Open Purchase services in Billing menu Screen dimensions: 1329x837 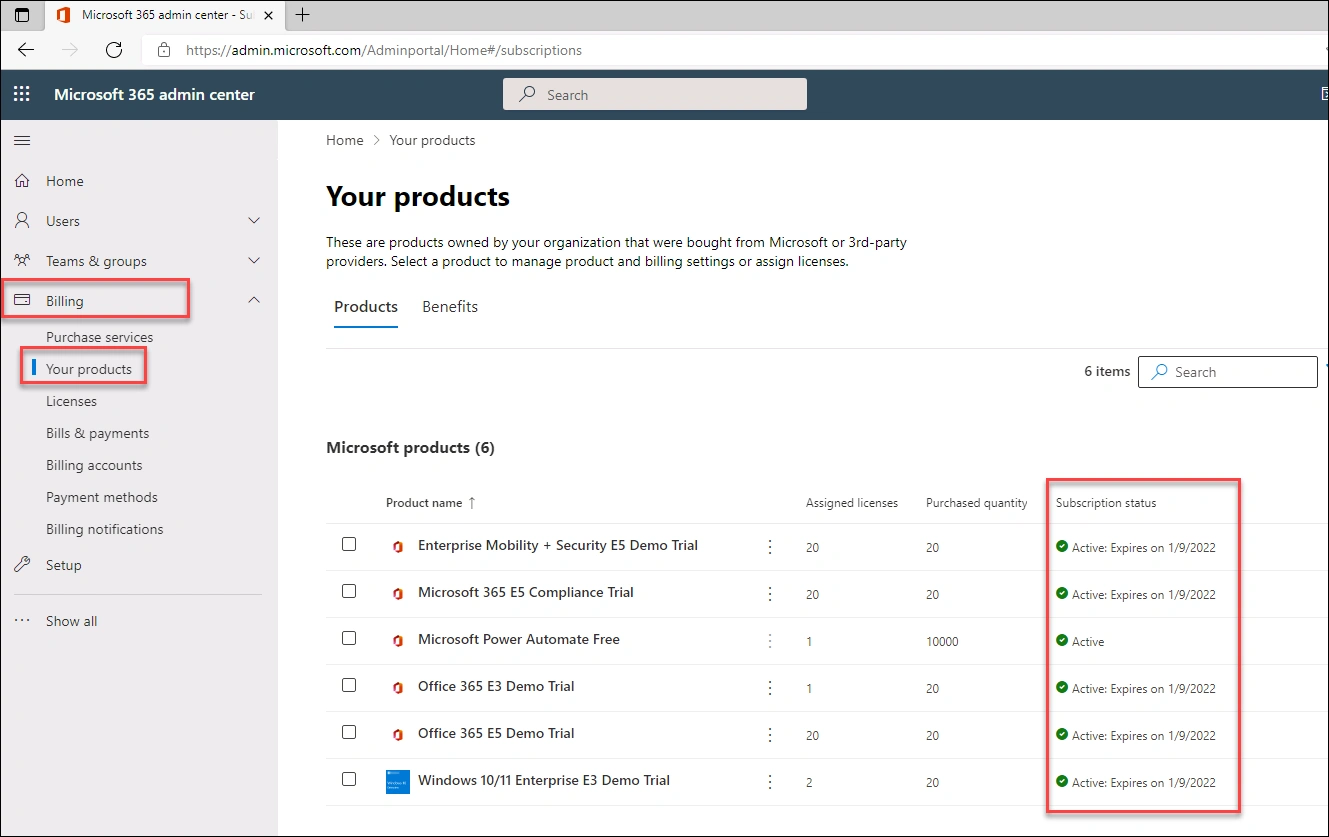pos(100,337)
